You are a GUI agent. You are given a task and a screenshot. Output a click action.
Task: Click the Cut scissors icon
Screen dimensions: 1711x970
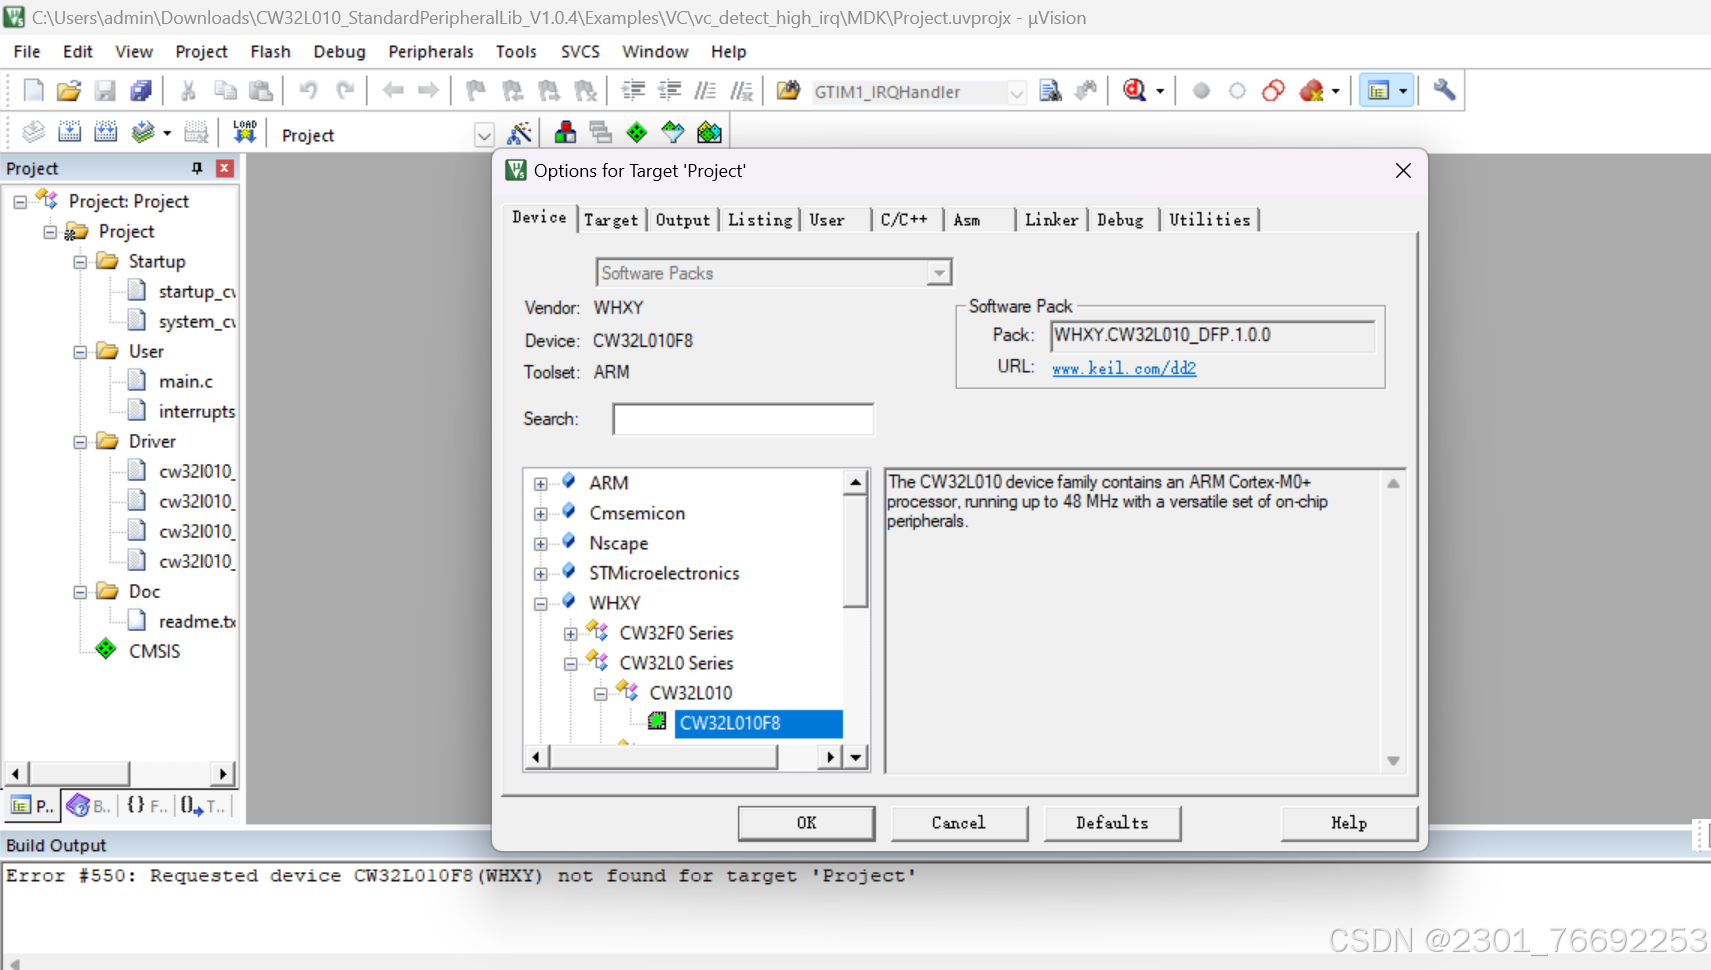pyautogui.click(x=188, y=91)
